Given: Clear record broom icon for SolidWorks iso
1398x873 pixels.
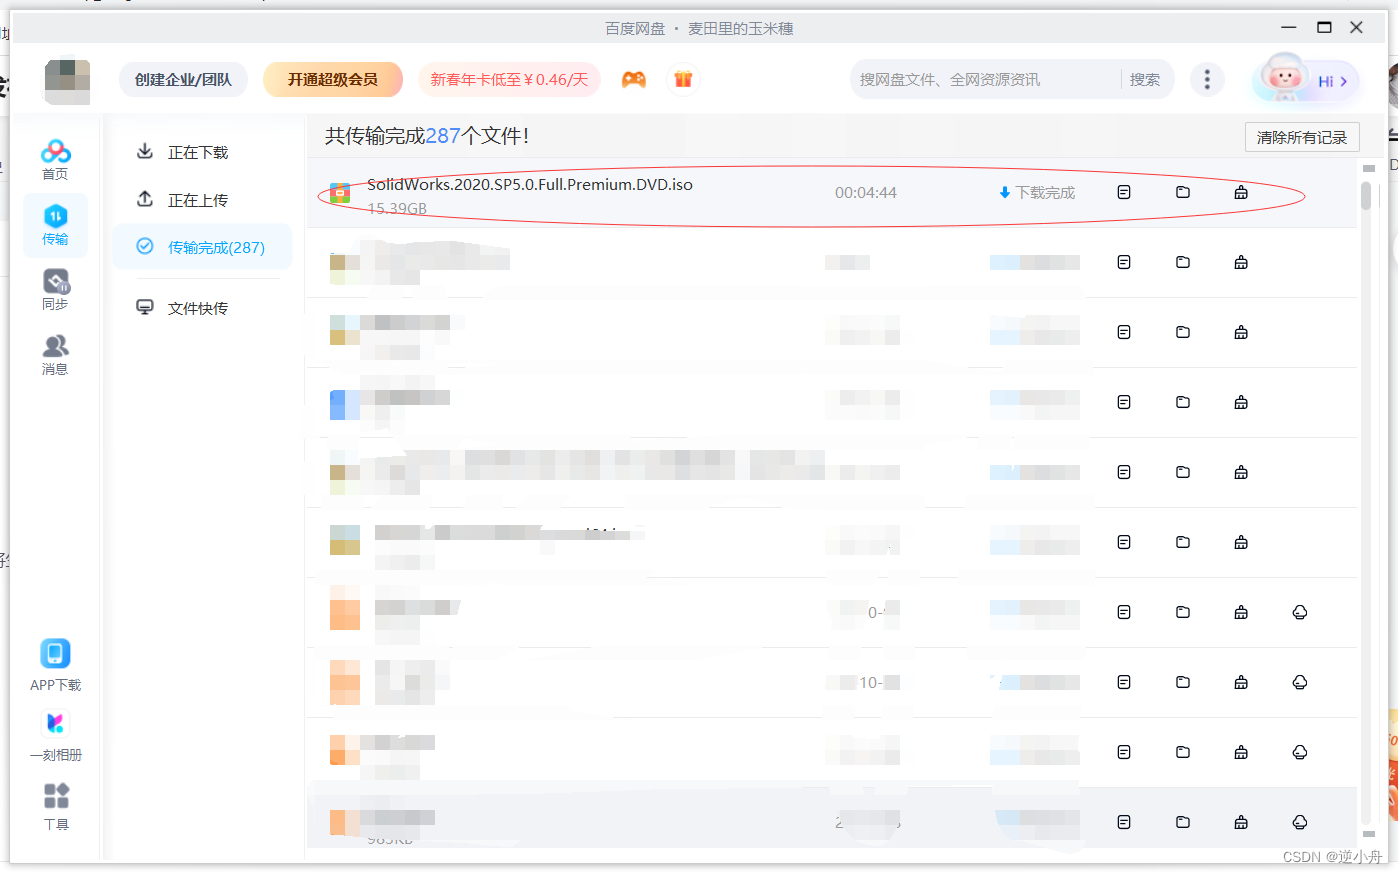Looking at the screenshot, I should [x=1241, y=192].
